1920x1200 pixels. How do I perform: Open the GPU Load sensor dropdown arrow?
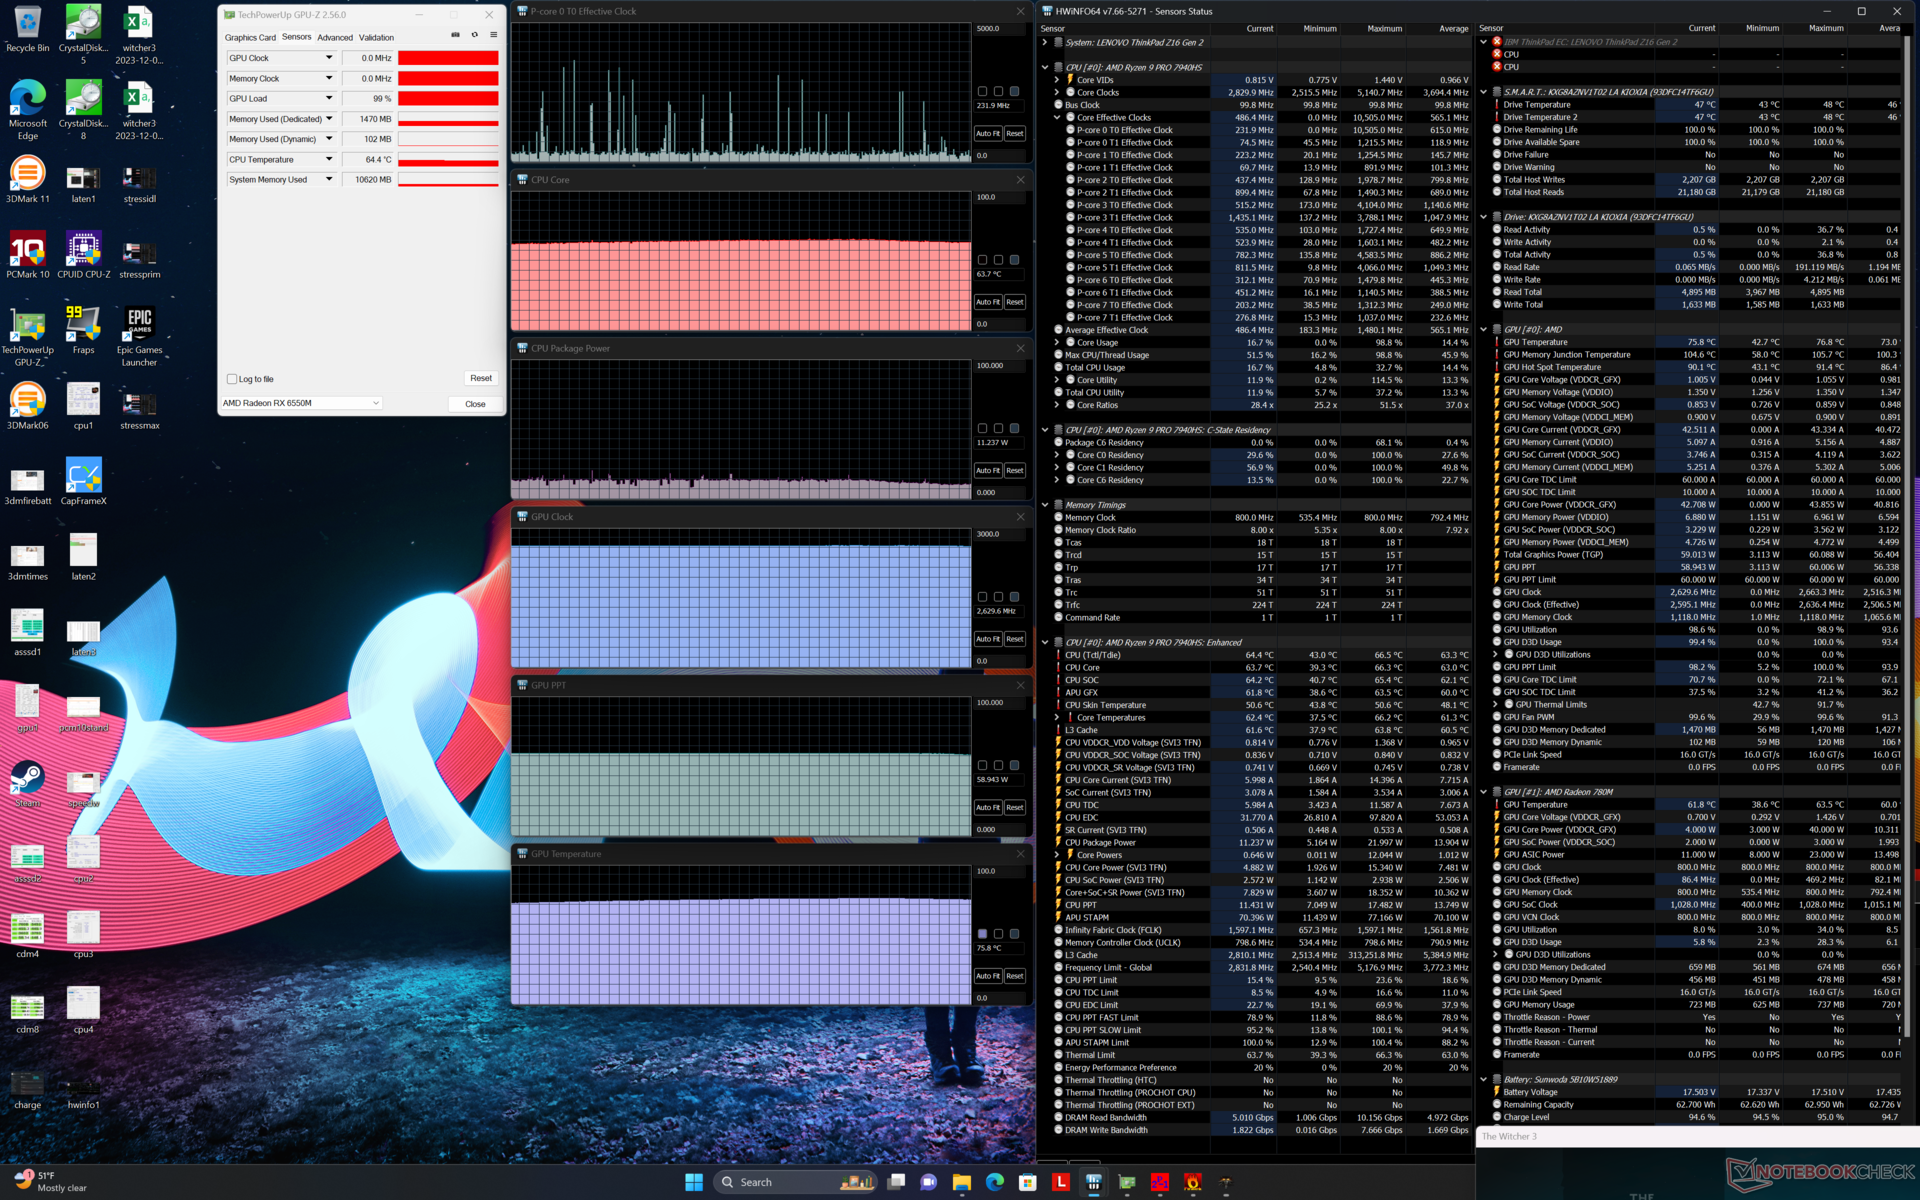pyautogui.click(x=328, y=98)
